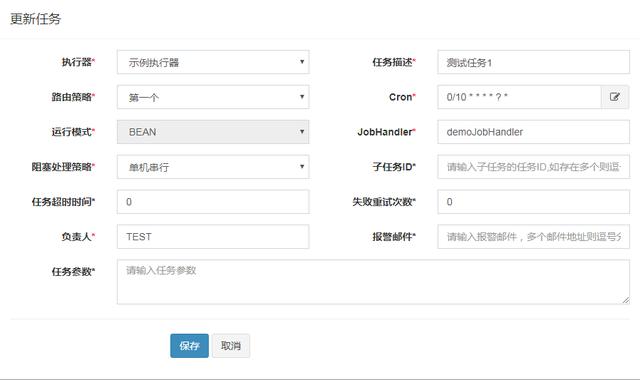Open the 执行器 dropdown
640x380 pixels.
(x=213, y=62)
